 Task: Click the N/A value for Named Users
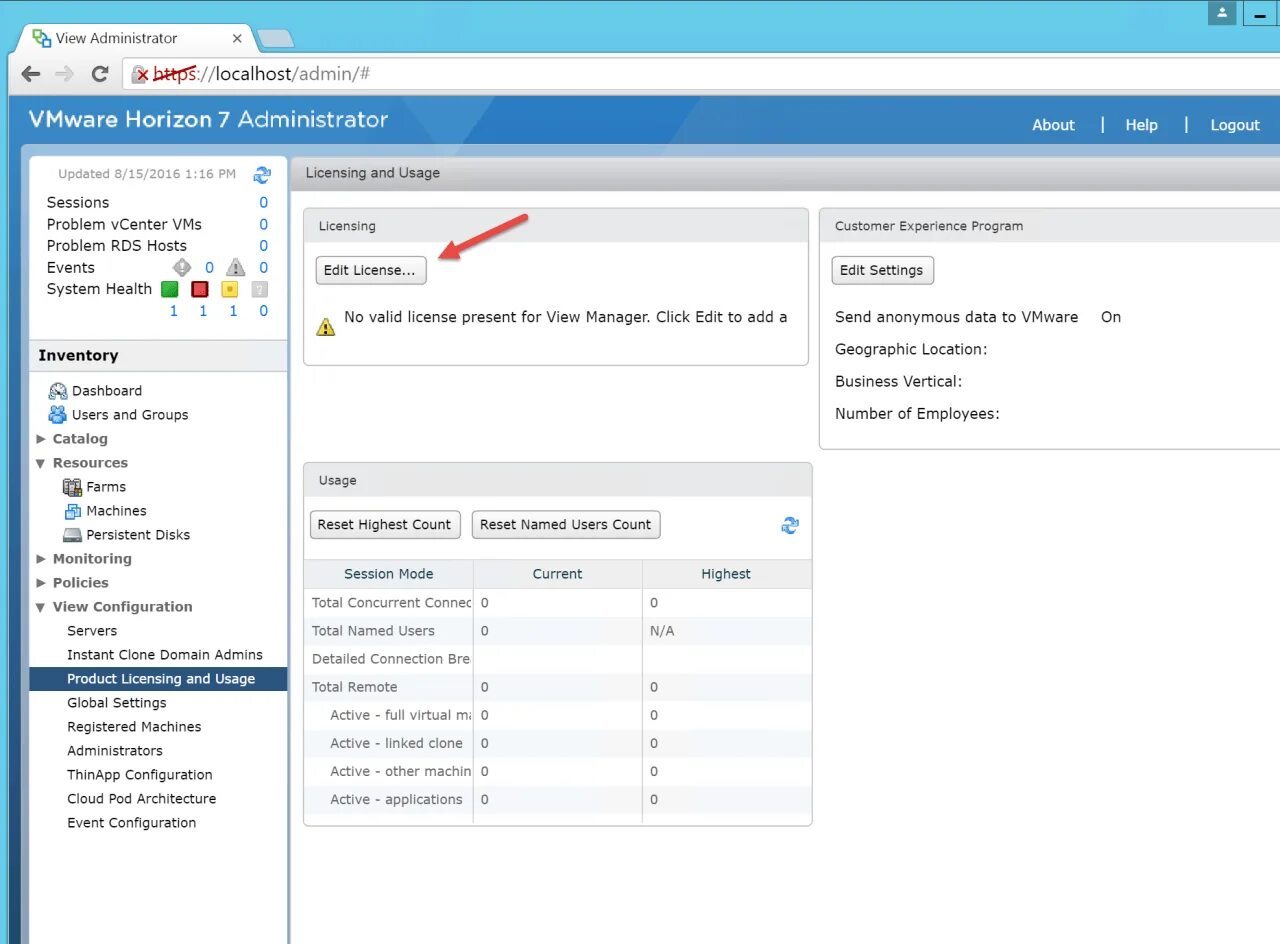pyautogui.click(x=662, y=631)
